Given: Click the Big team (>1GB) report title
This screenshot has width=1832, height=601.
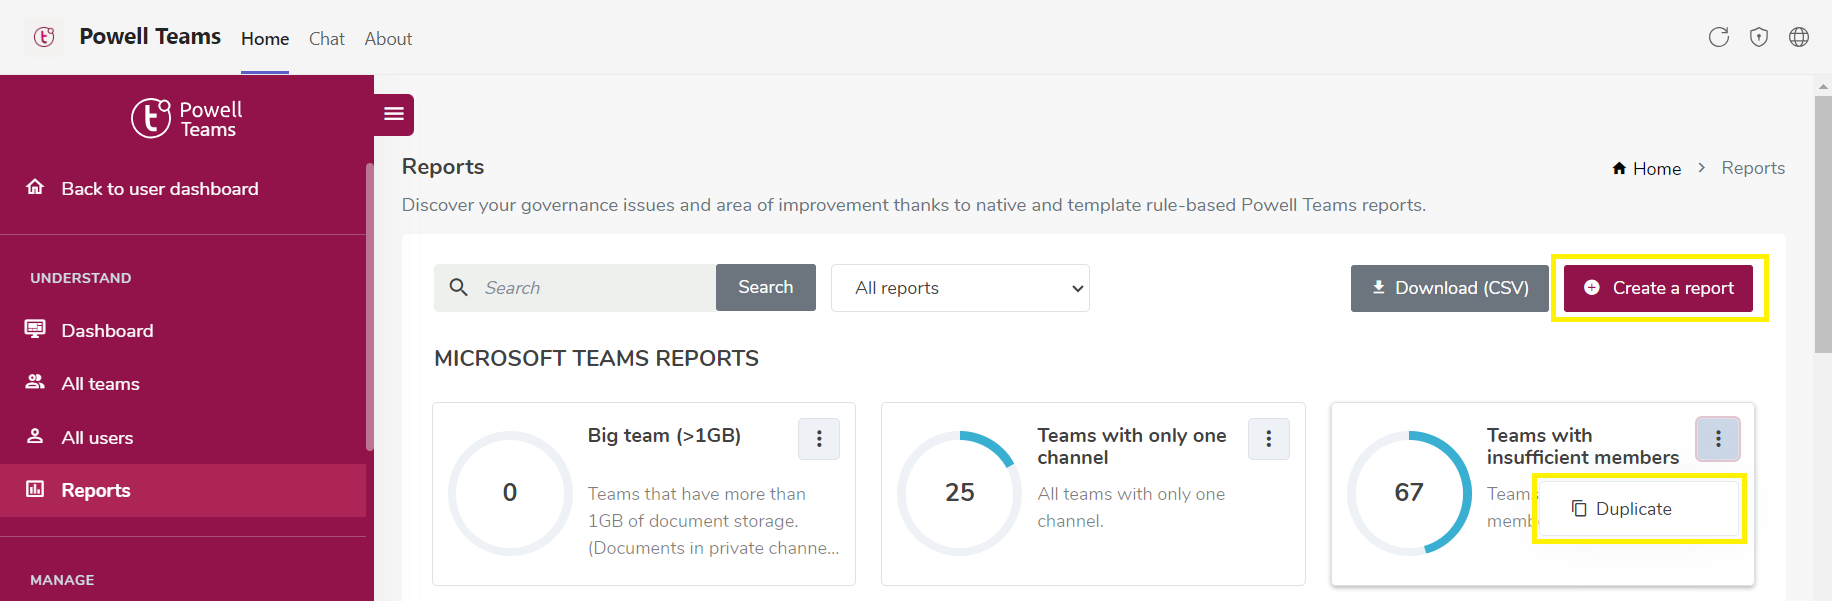Looking at the screenshot, I should (664, 435).
